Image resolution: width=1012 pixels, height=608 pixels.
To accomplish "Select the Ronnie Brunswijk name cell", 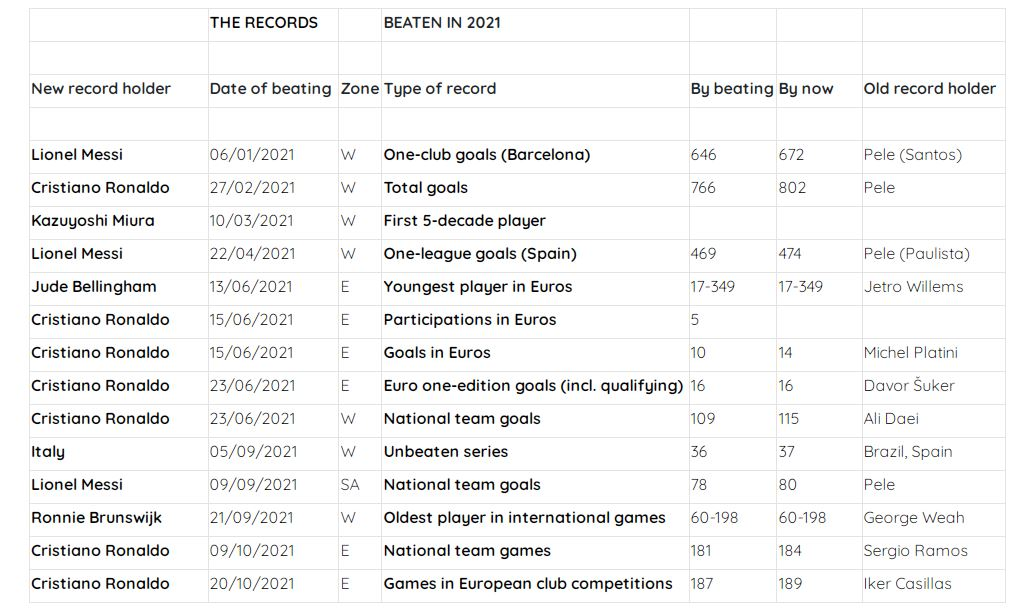I will 97,518.
